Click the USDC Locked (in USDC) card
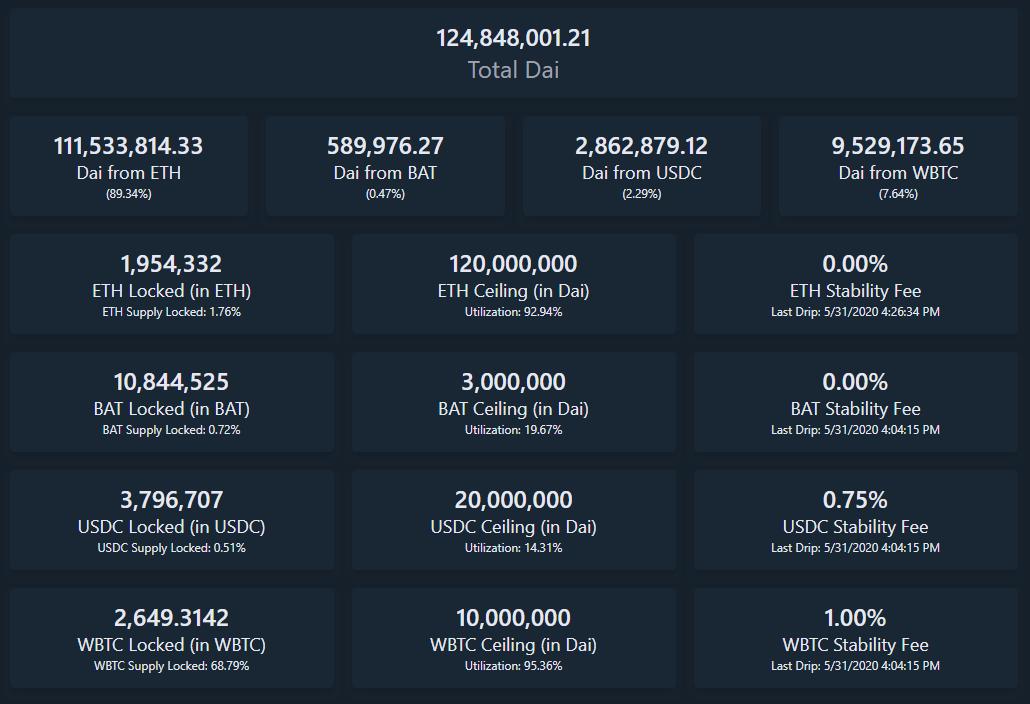This screenshot has height=704, width=1030. click(x=171, y=520)
